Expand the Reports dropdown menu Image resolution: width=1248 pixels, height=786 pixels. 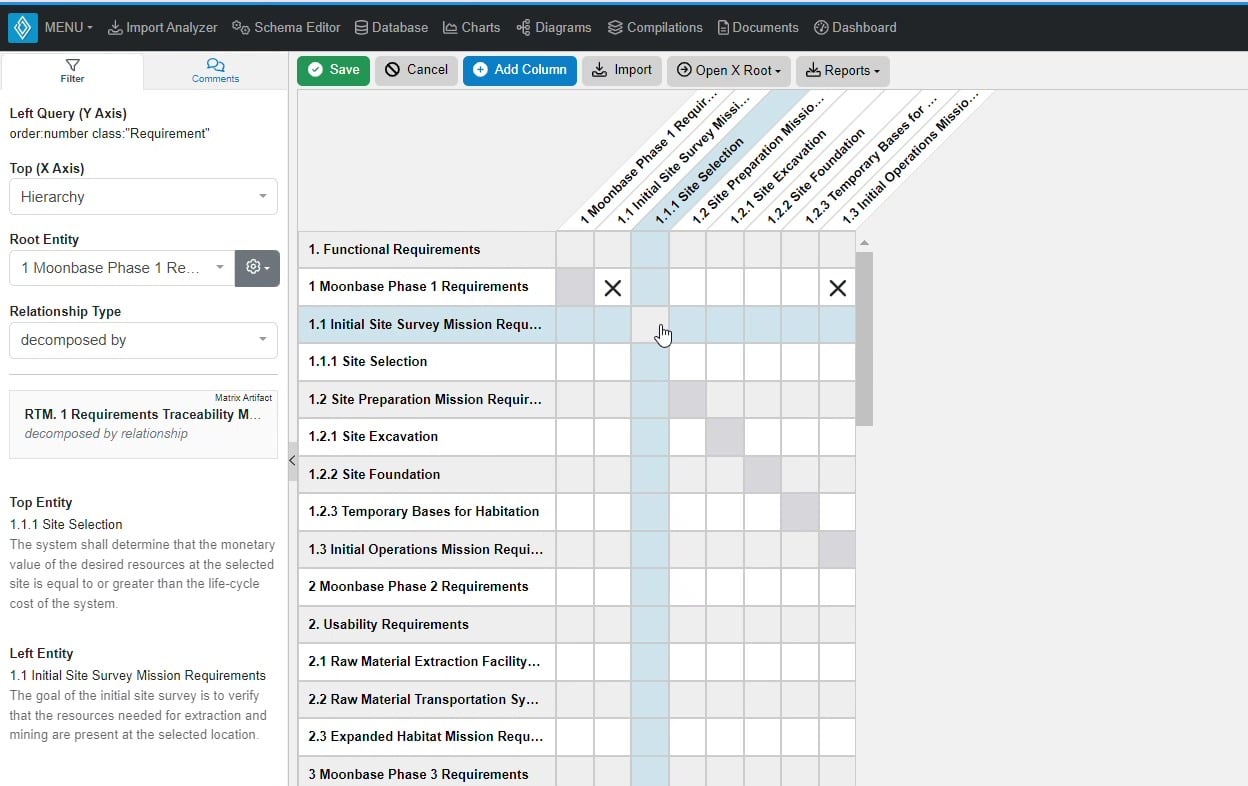(x=842, y=71)
